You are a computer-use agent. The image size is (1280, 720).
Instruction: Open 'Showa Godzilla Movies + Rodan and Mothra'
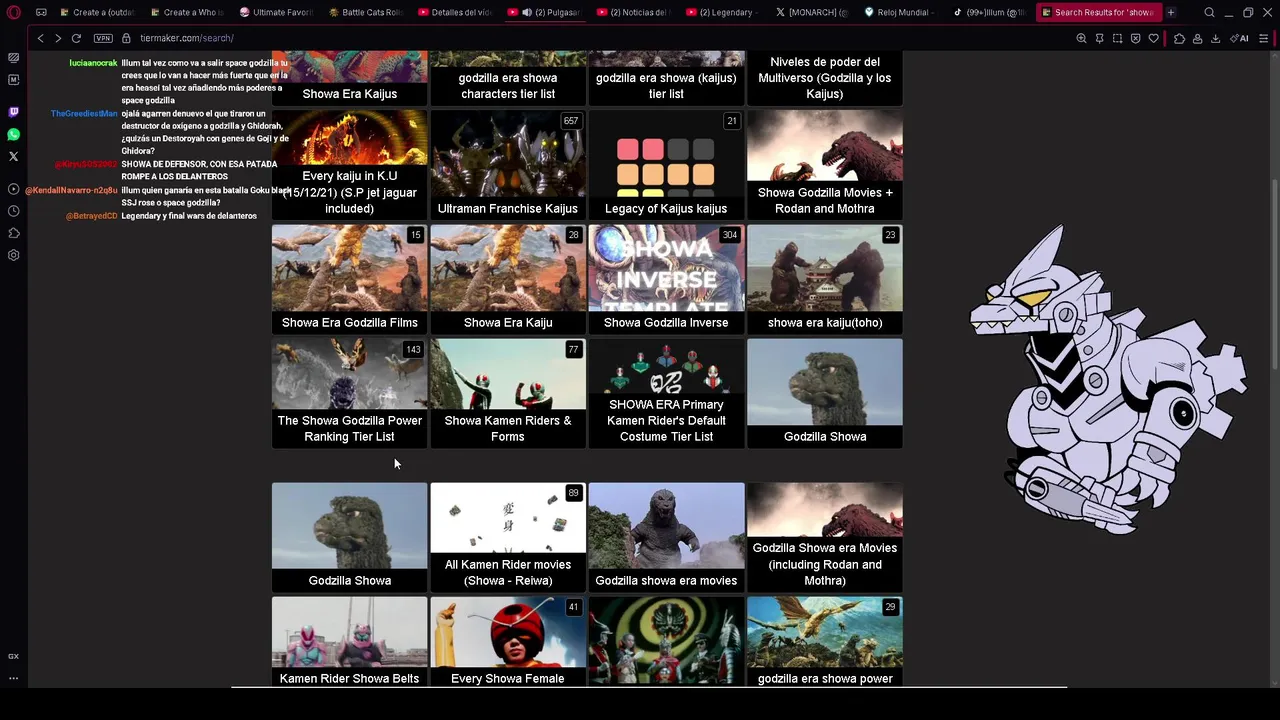click(825, 165)
